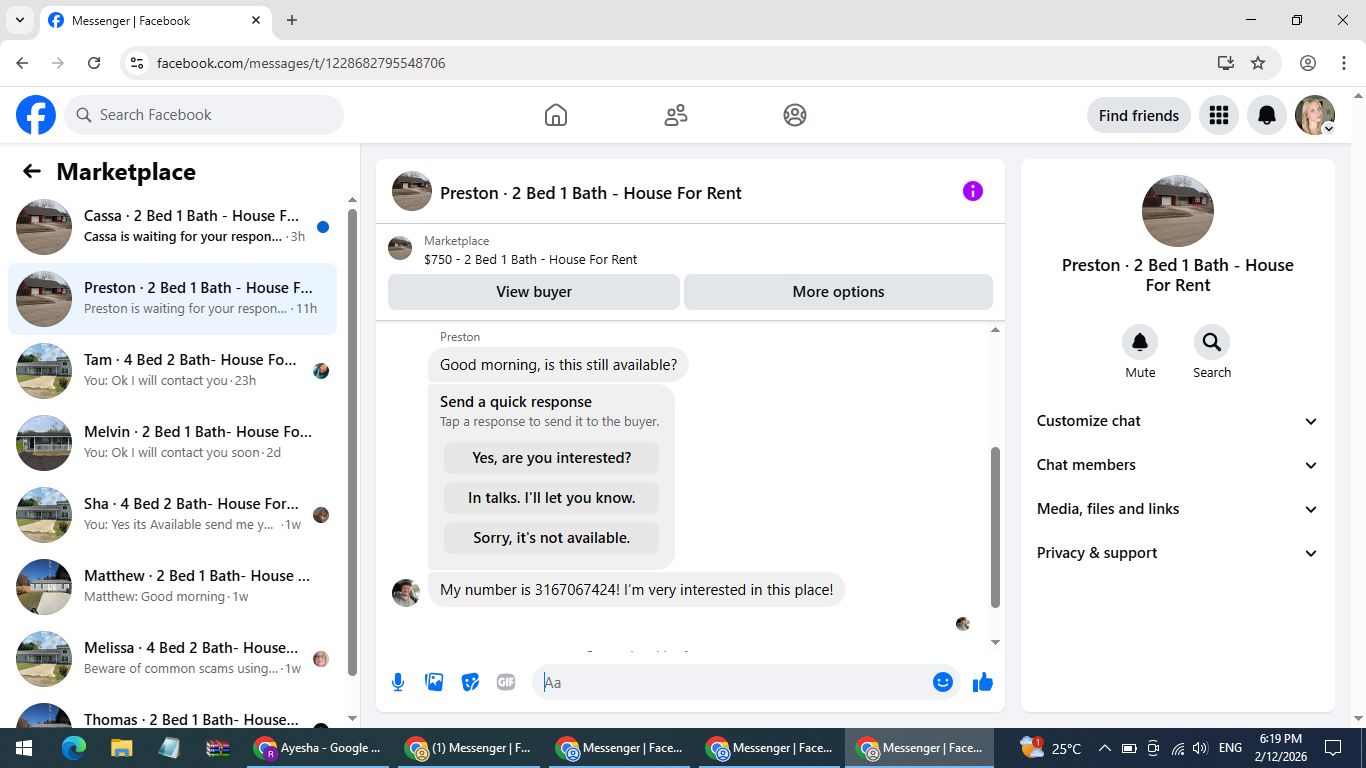Expand Media, files and links section
The image size is (1366, 768).
(x=1178, y=509)
